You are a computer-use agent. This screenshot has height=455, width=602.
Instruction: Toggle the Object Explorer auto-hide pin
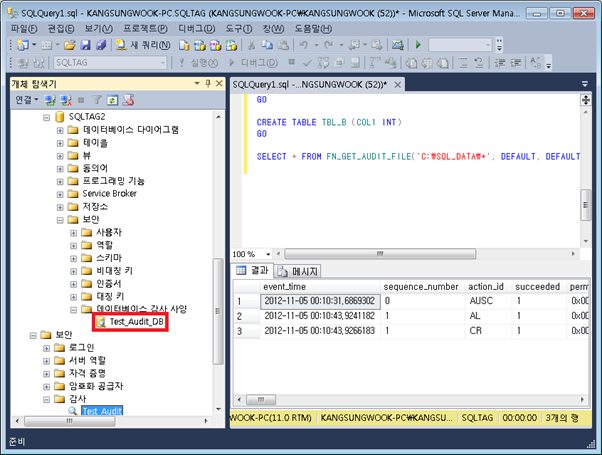[208, 83]
